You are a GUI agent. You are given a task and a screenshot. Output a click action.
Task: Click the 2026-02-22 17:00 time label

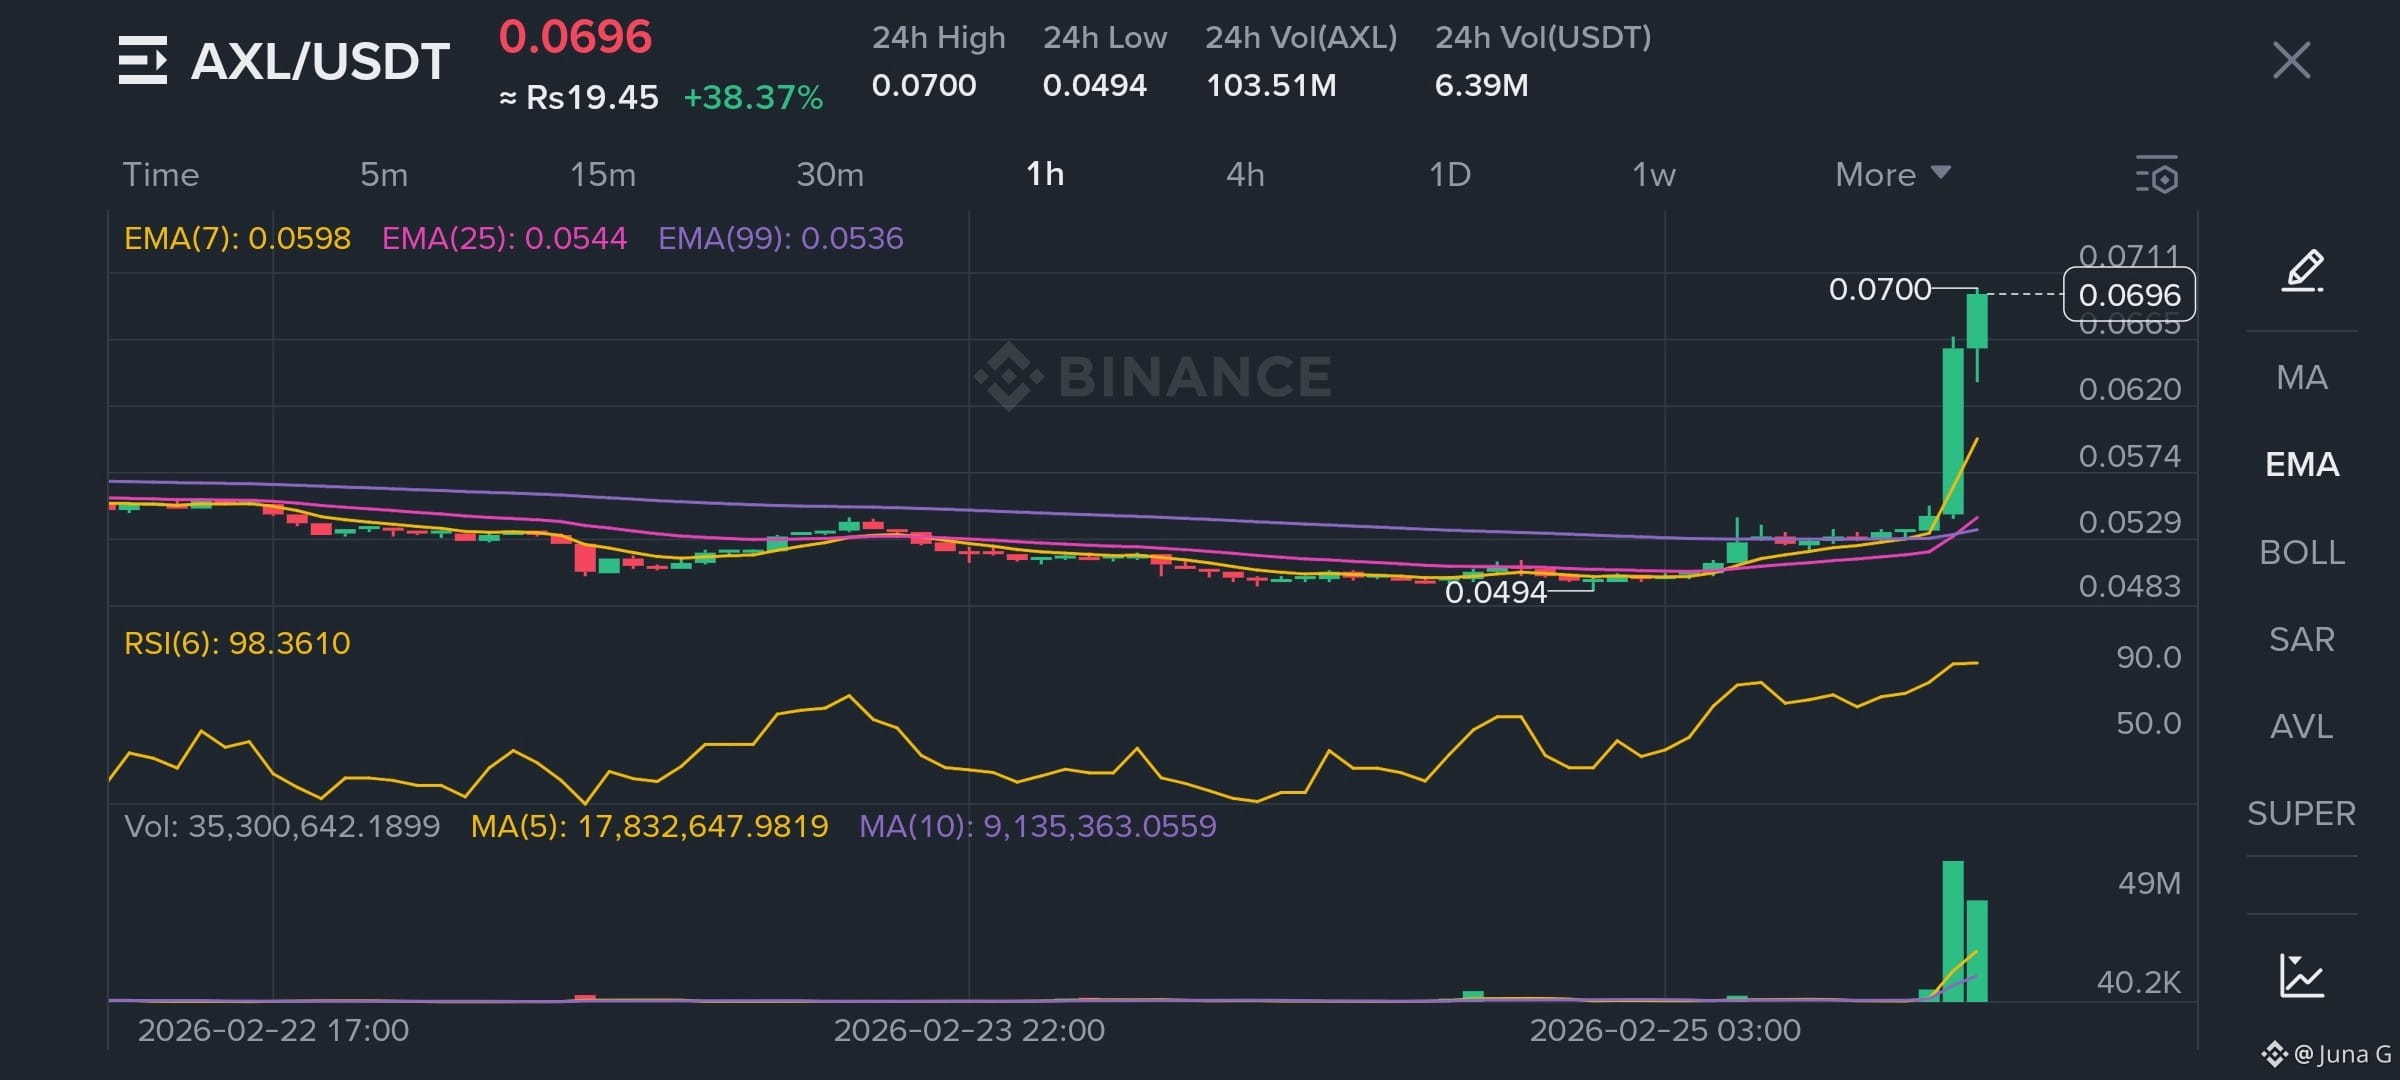[x=273, y=1030]
